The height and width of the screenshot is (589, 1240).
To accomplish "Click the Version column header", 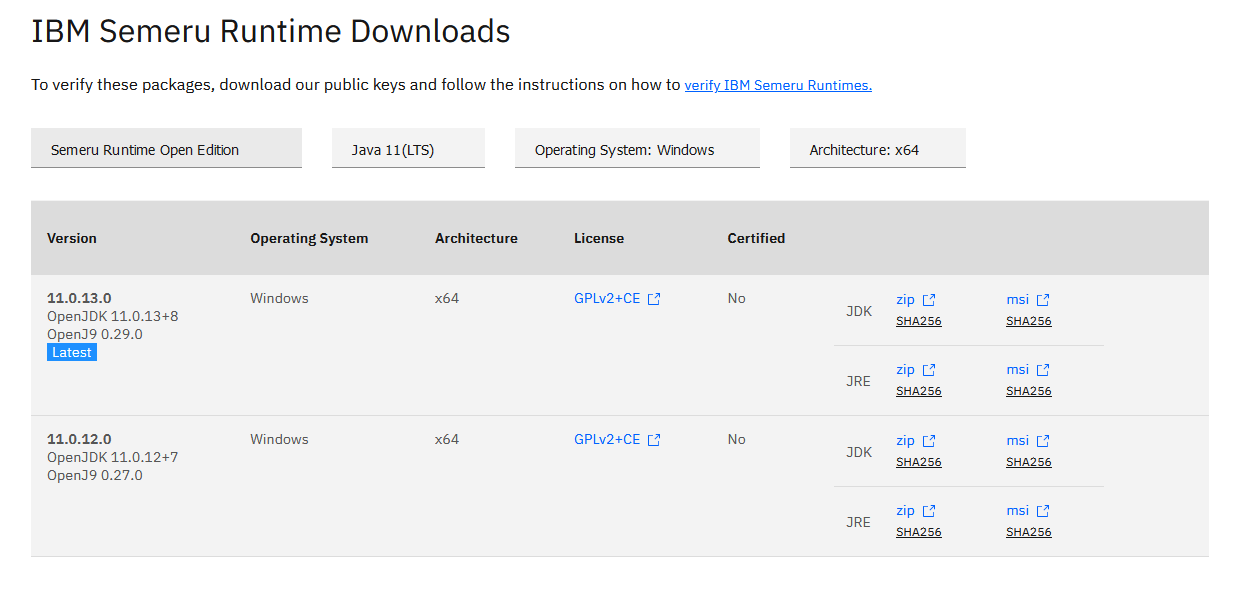I will [x=72, y=238].
